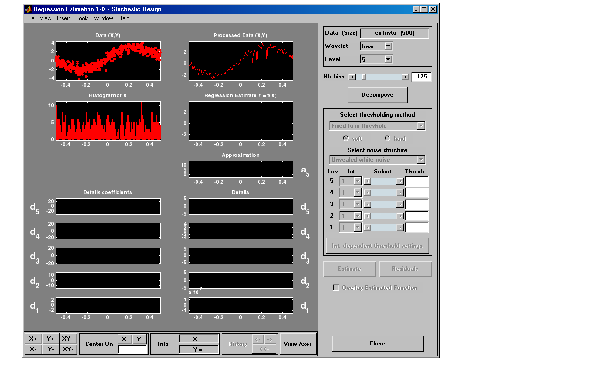Screen dimensions: 600x374
Task: Zoom out horizontally with the X- button
Action: [33, 349]
